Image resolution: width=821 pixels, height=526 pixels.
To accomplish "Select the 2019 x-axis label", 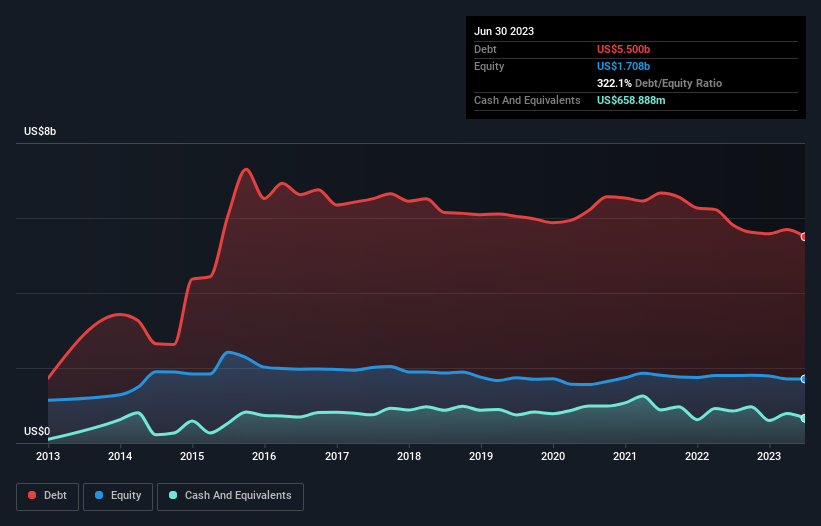I will pos(481,456).
